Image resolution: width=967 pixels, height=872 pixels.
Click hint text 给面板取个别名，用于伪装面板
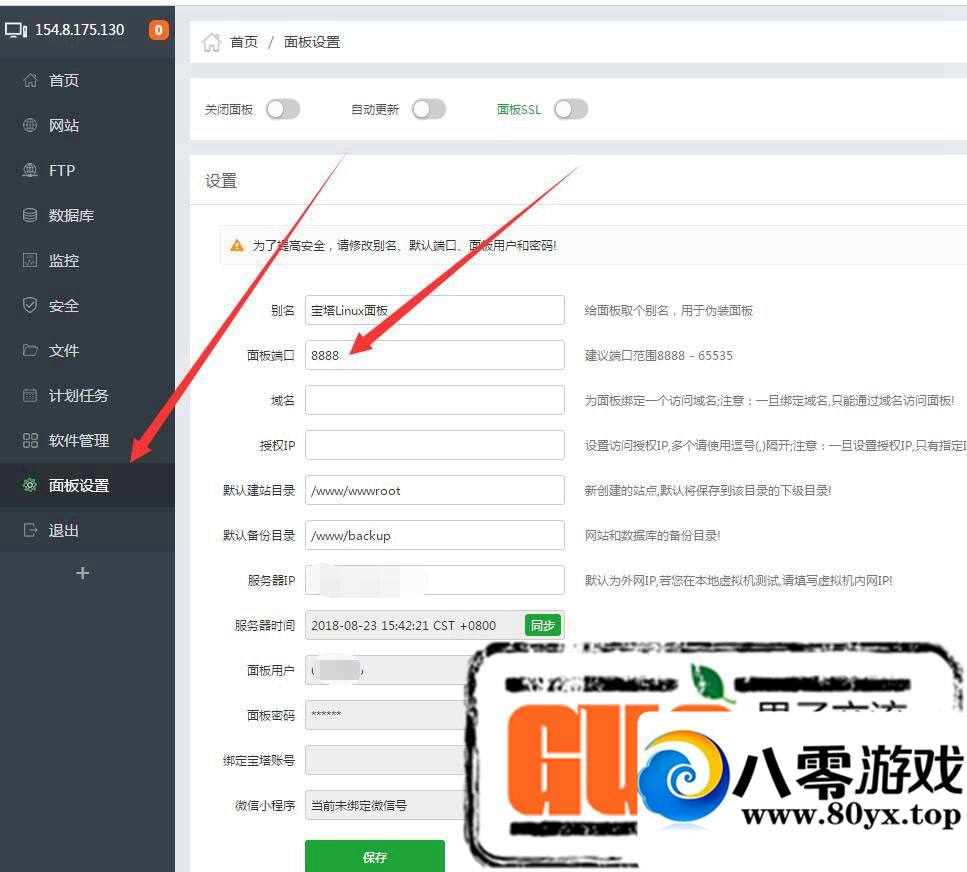click(x=669, y=311)
